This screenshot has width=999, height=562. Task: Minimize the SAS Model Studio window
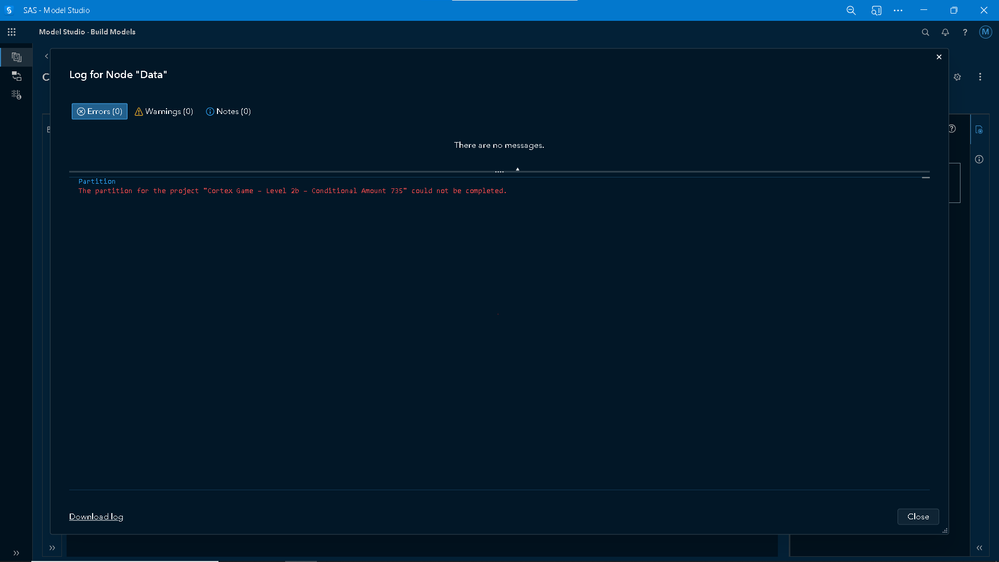(x=923, y=10)
